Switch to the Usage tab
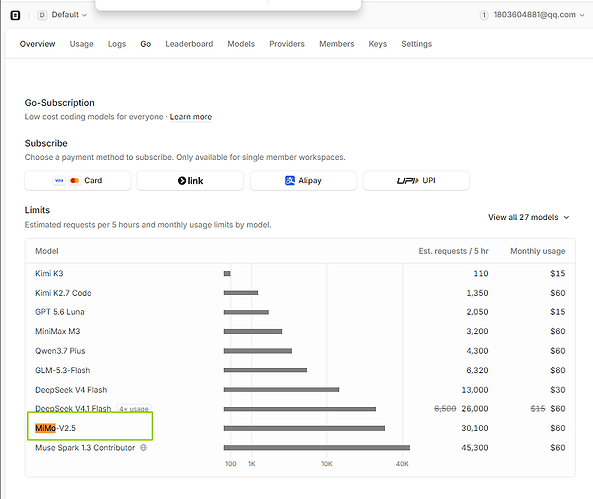Viewport: 593px width, 499px height. (81, 44)
